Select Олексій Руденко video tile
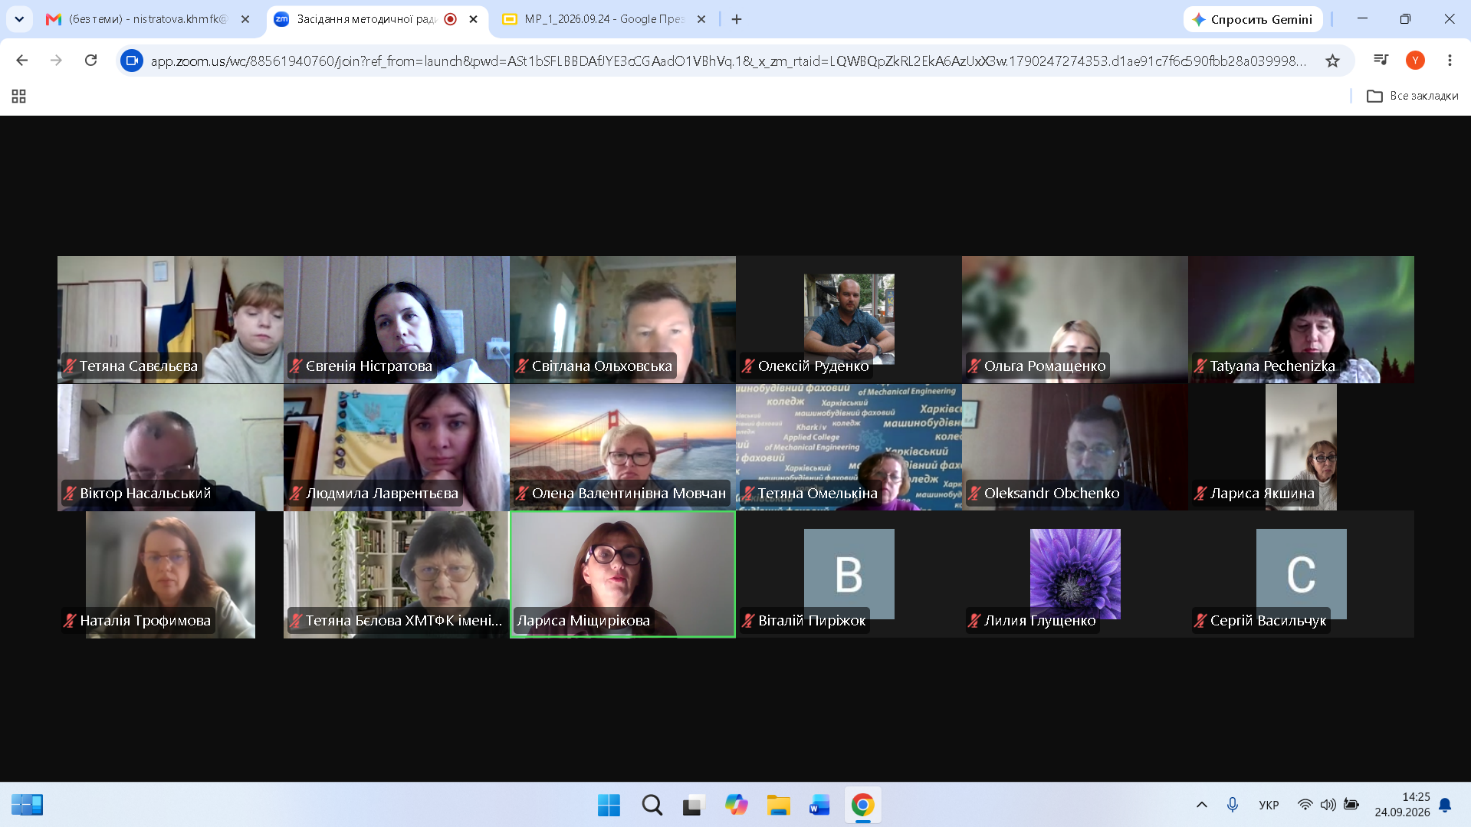This screenshot has height=827, width=1471. pyautogui.click(x=849, y=319)
